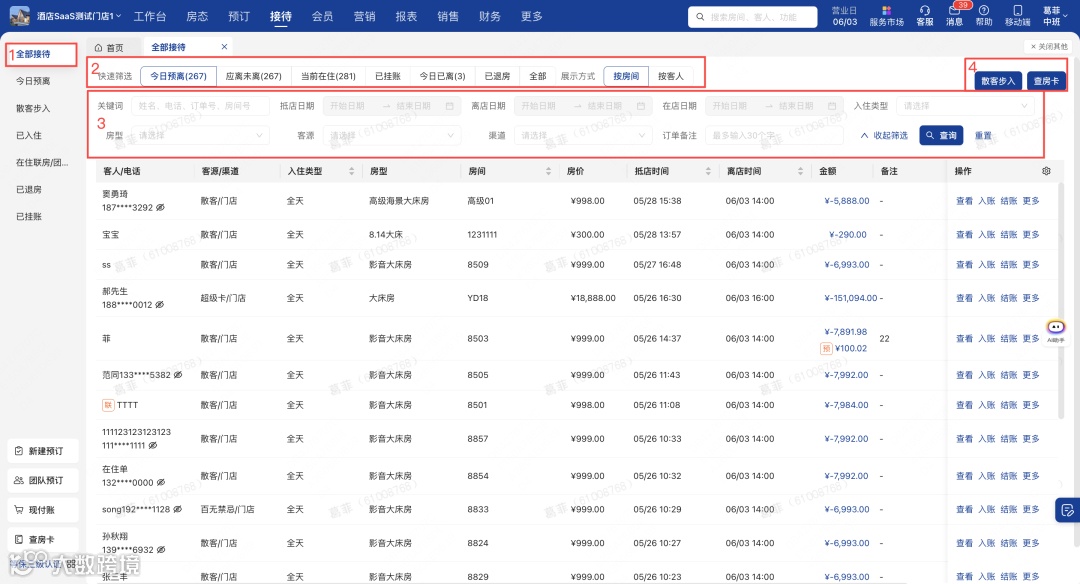The width and height of the screenshot is (1080, 584).
Task: Click blue 查房卡 button at top right
Action: (x=1046, y=81)
